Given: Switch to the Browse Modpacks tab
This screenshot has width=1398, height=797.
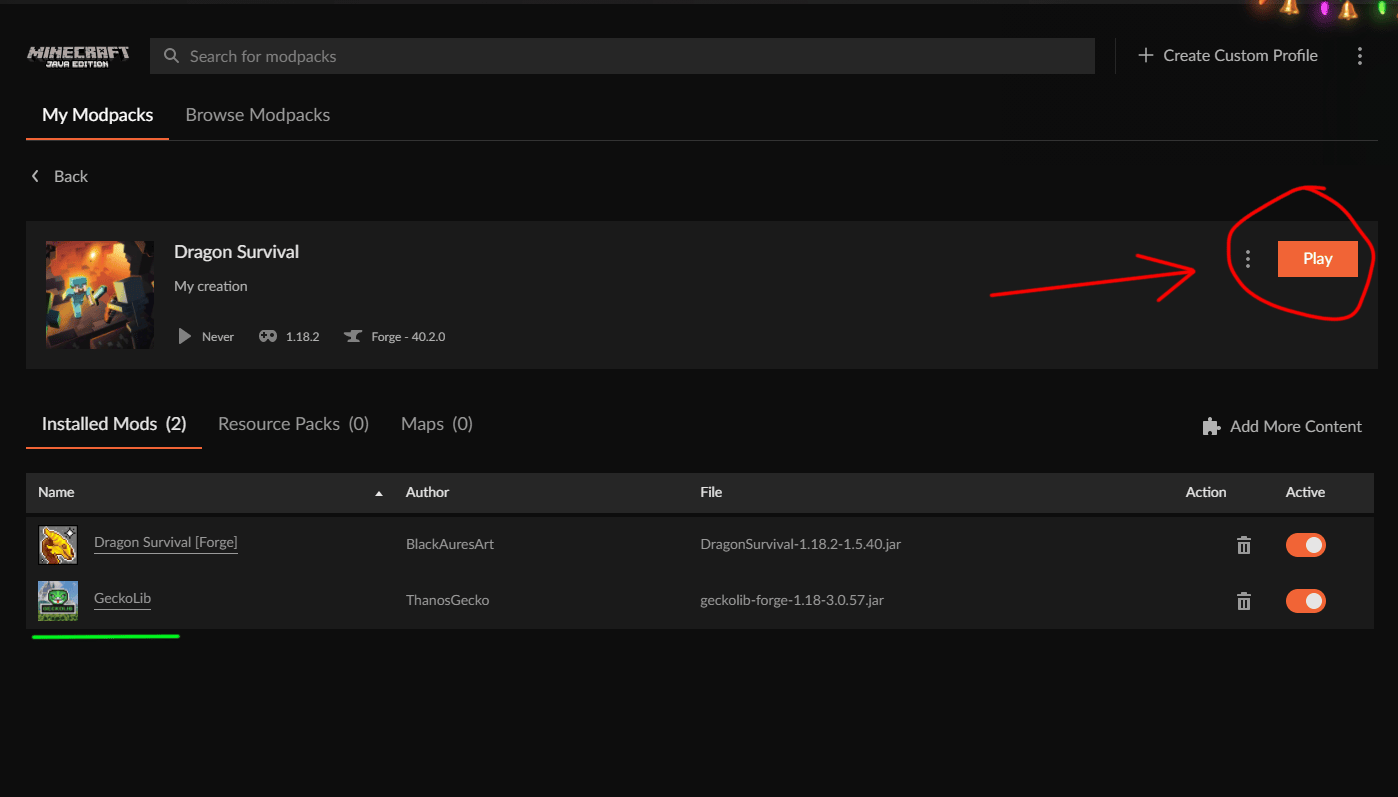Looking at the screenshot, I should (258, 115).
